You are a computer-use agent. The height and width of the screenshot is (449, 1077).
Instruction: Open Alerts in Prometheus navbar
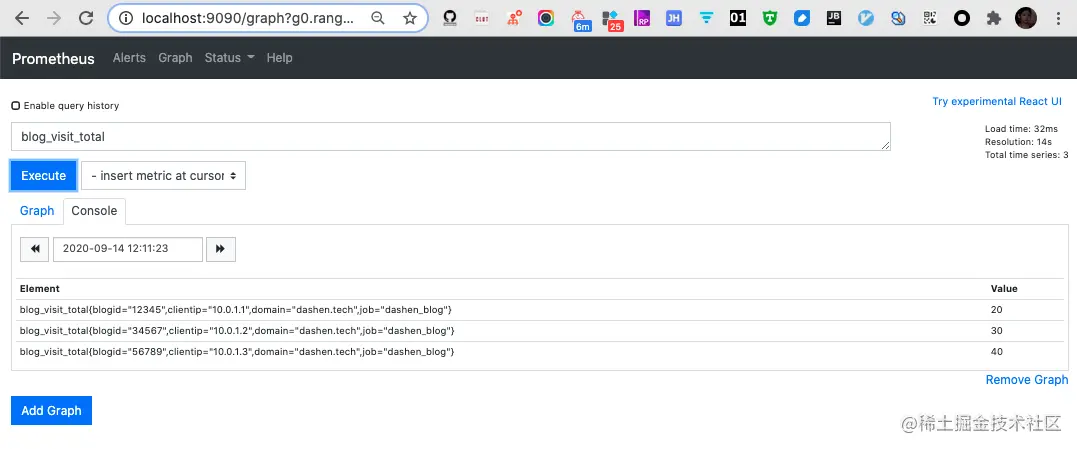click(x=129, y=58)
